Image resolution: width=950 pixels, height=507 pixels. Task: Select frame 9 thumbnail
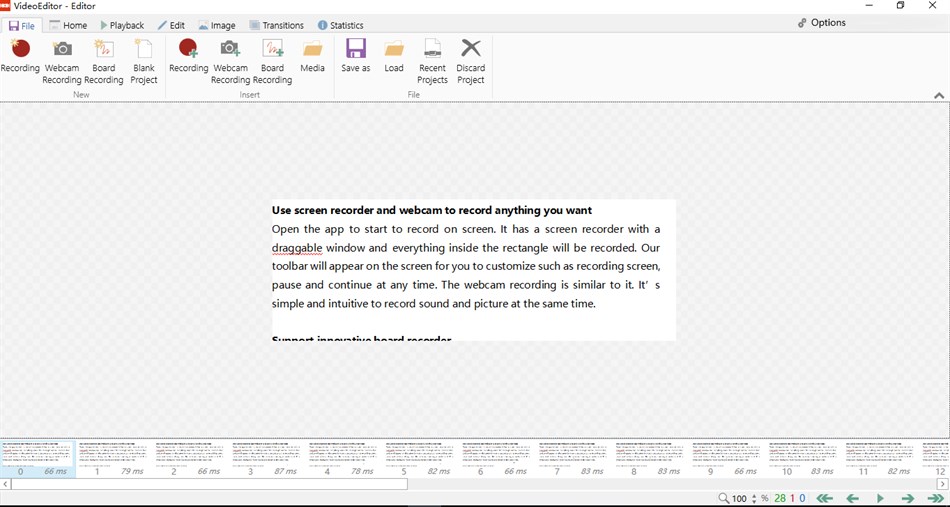(728, 459)
